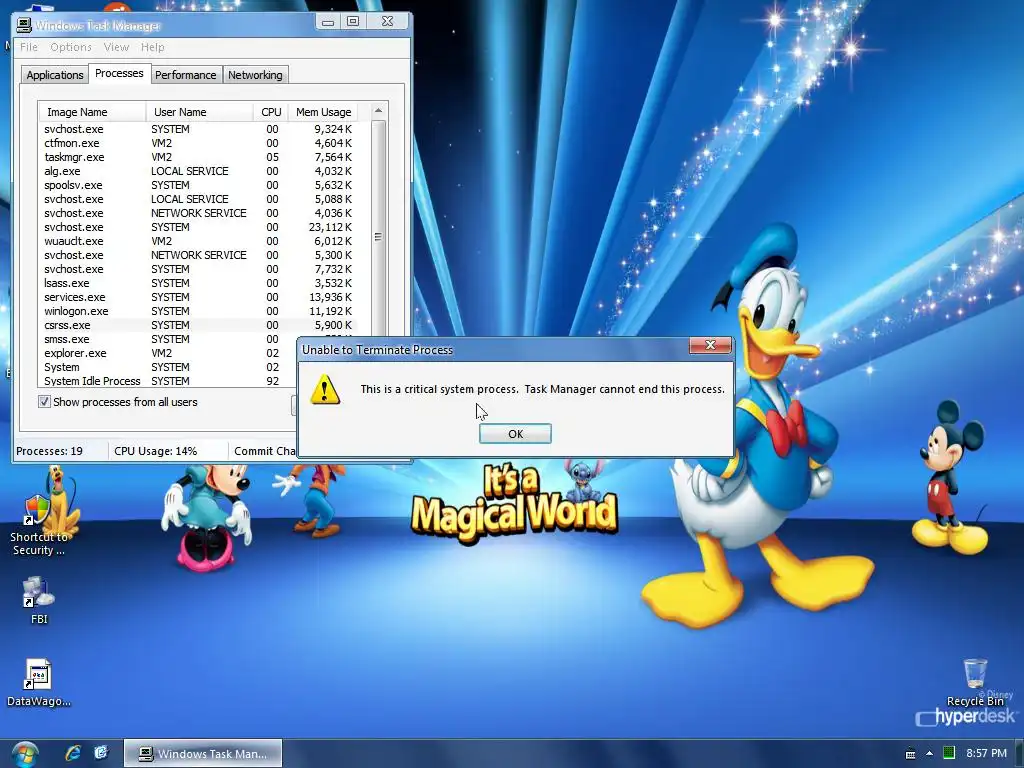Close the Unable to Terminate Process dialog
Viewport: 1024px width, 768px height.
point(711,345)
